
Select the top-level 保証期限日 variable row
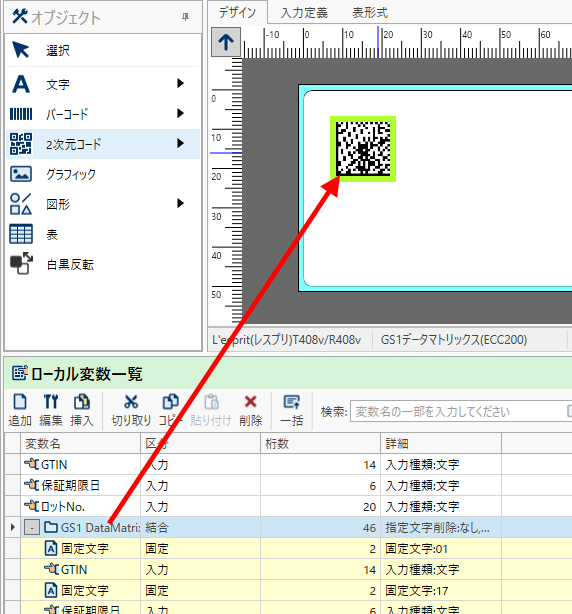point(288,486)
